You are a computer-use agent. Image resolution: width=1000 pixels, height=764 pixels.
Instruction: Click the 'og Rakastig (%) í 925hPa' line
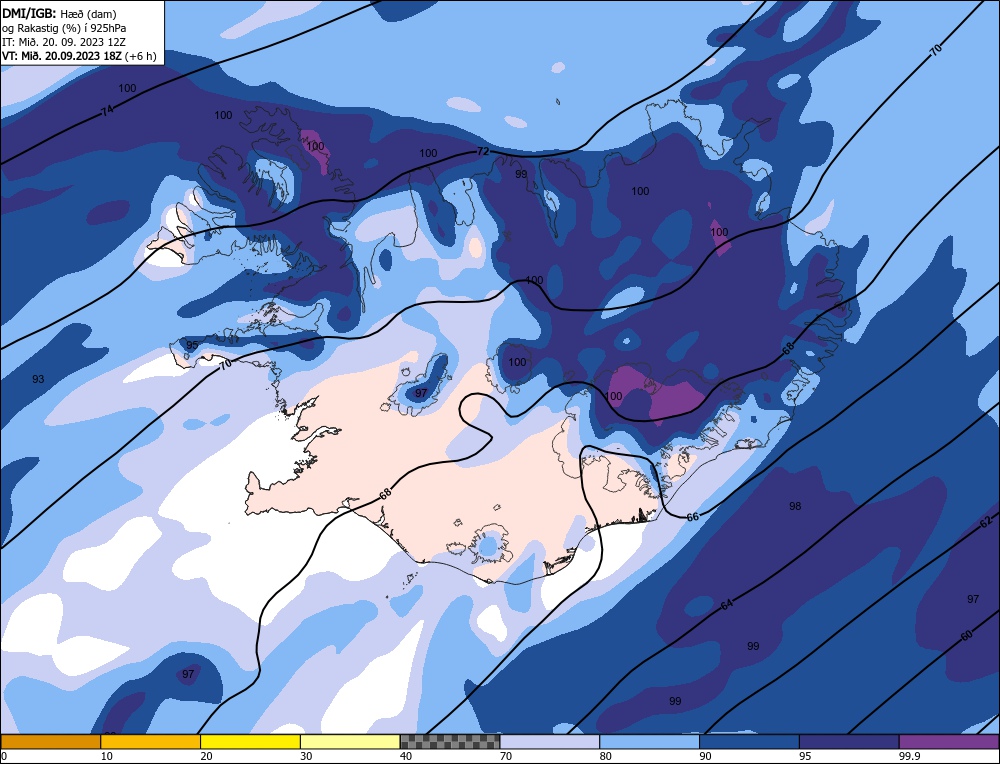(x=64, y=28)
